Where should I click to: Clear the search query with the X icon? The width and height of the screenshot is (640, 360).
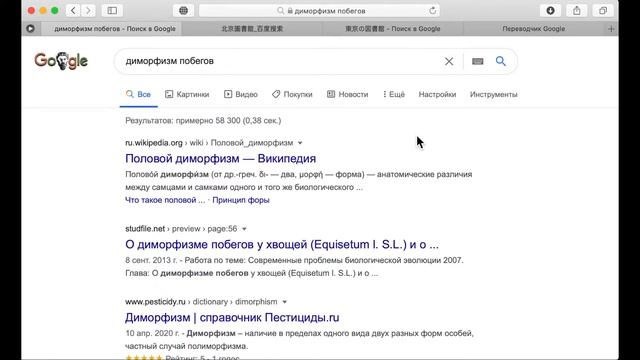coord(449,61)
